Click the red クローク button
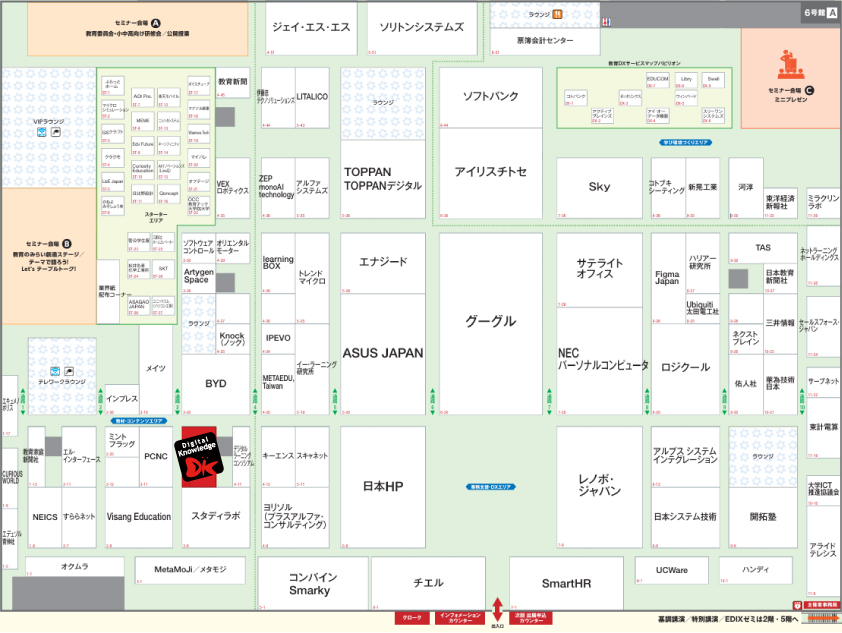 pos(412,618)
